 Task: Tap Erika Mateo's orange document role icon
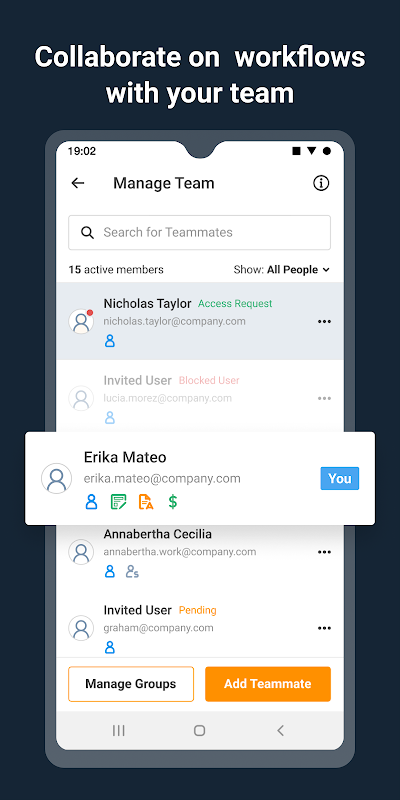(146, 502)
